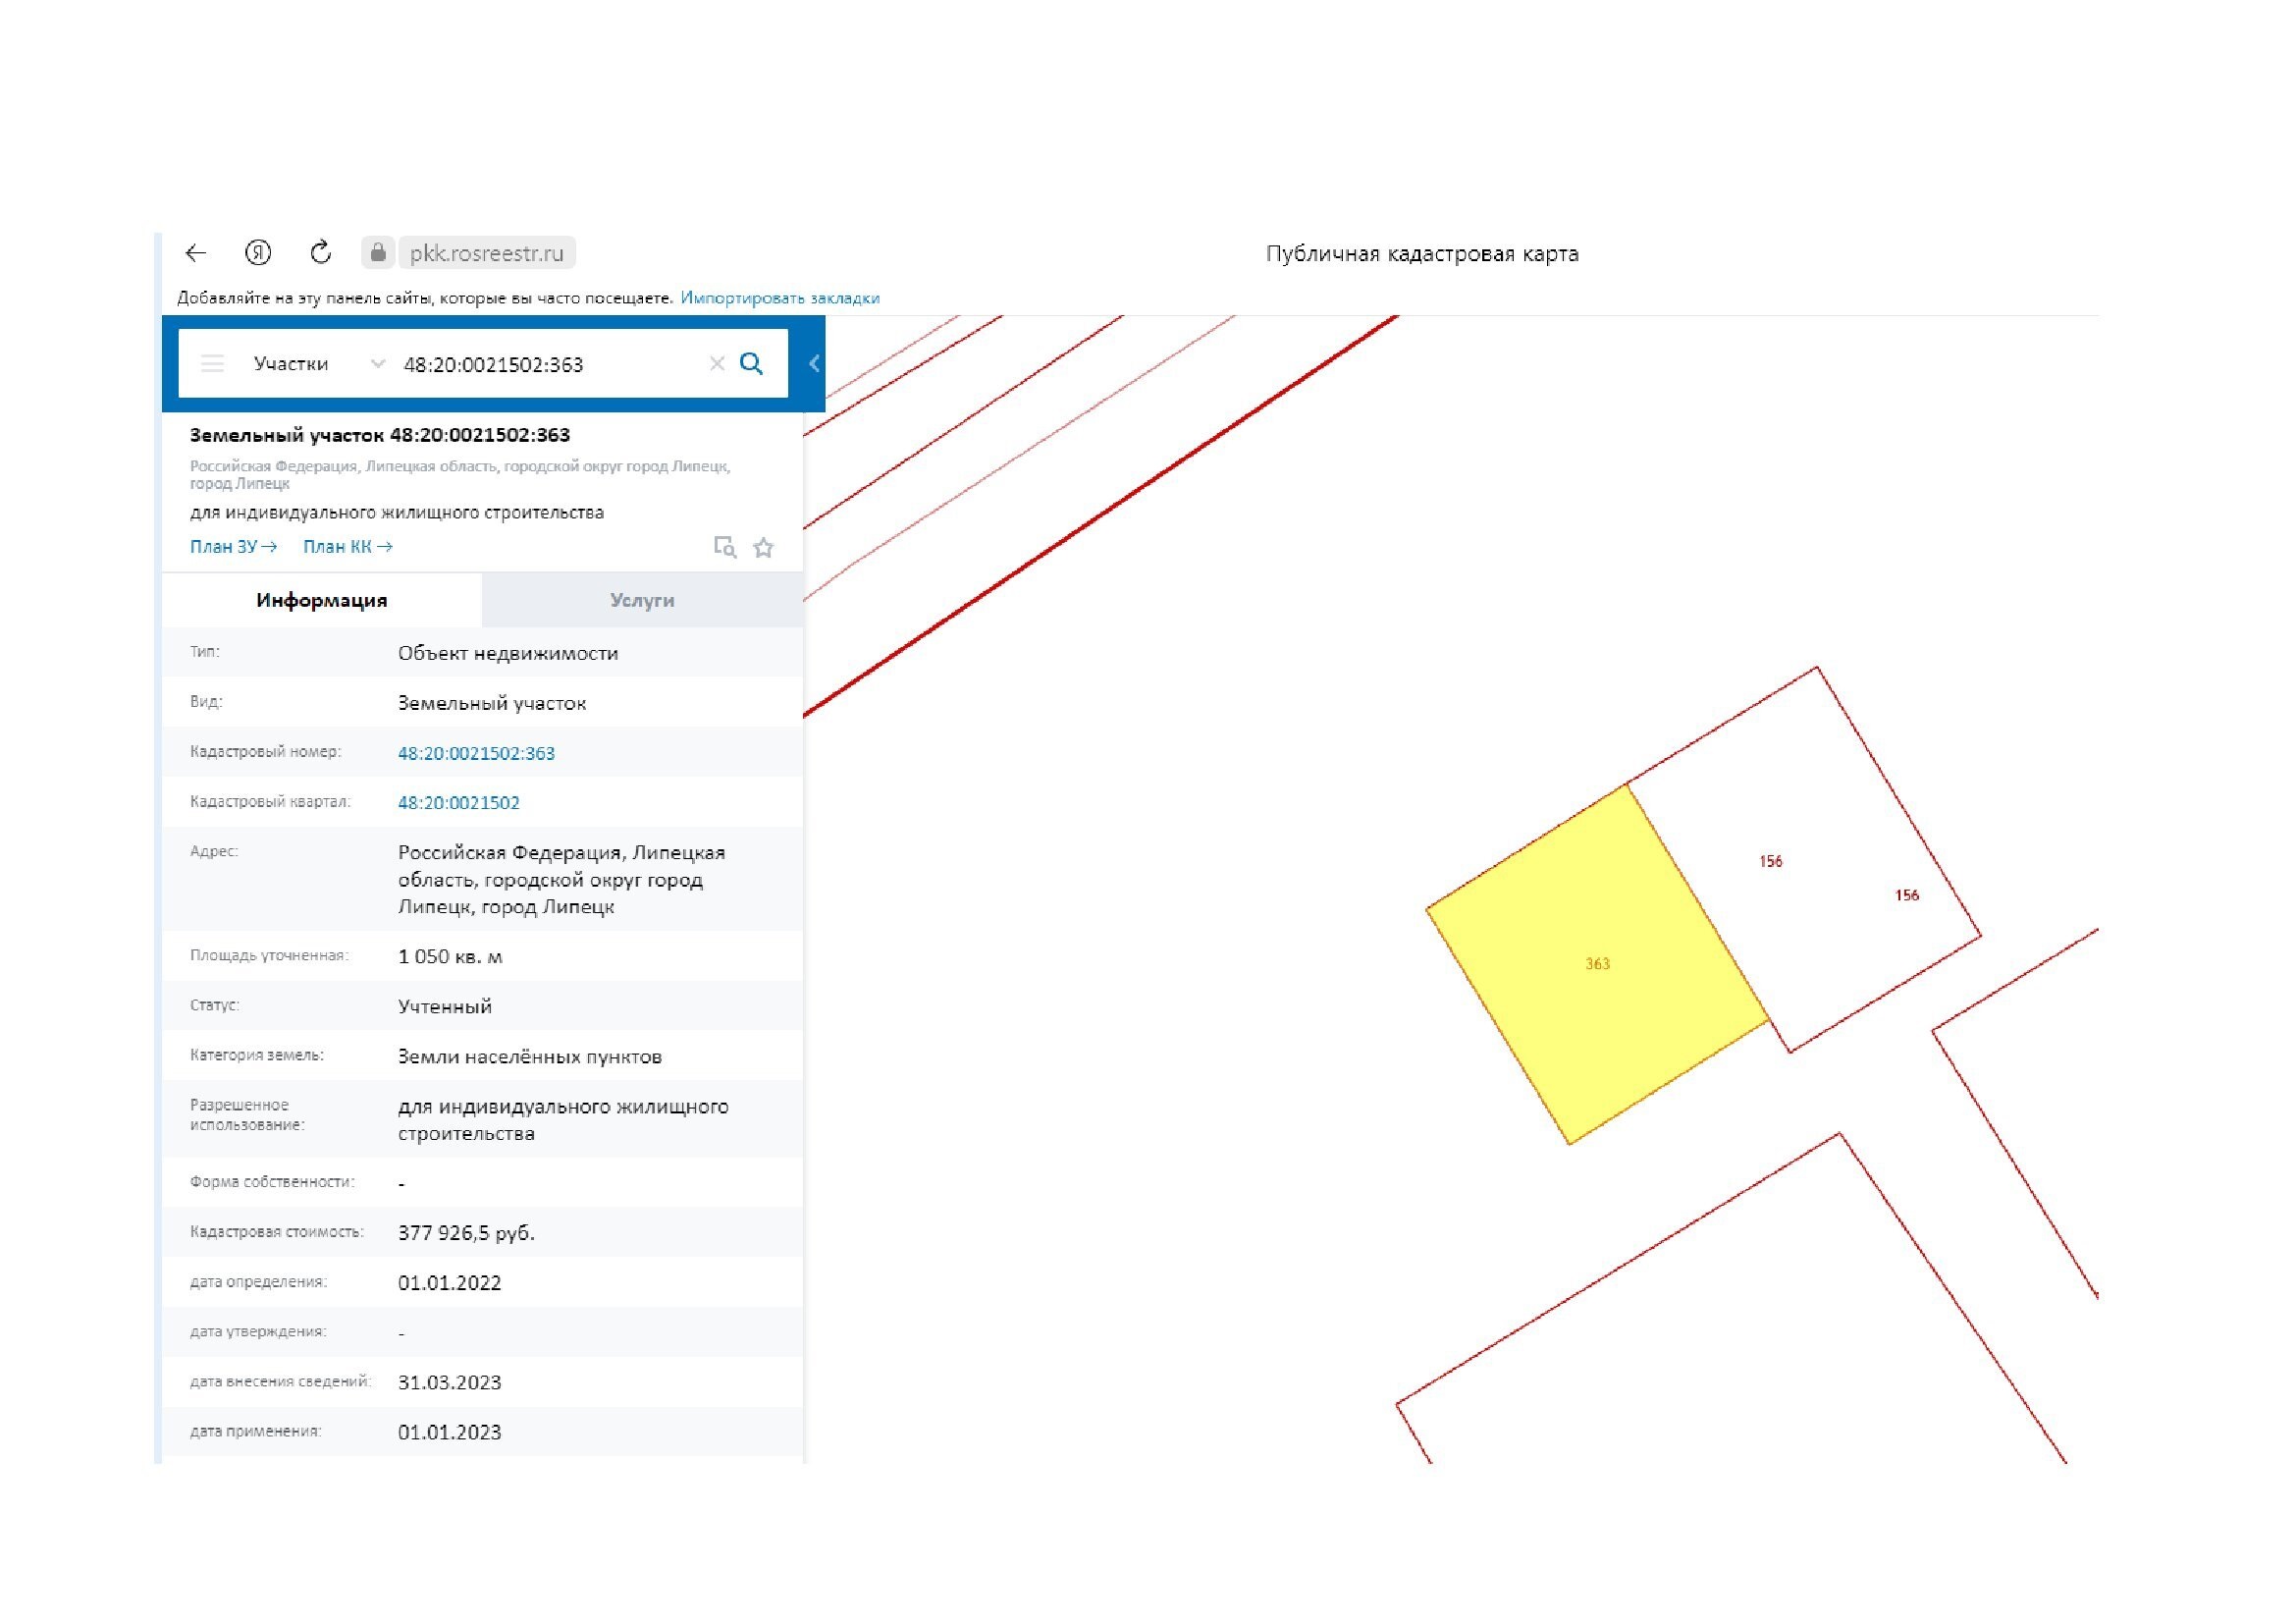The height and width of the screenshot is (1624, 2296).
Task: Click the padlock site security icon
Action: pyautogui.click(x=378, y=253)
